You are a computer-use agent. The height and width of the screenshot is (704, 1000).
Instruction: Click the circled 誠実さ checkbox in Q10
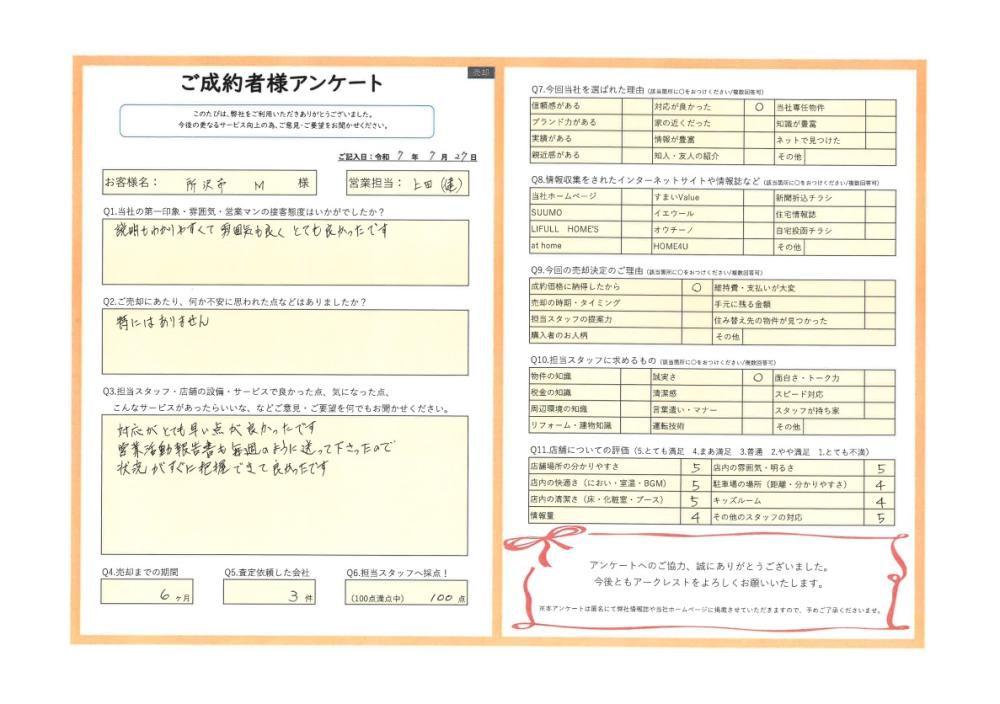click(757, 379)
